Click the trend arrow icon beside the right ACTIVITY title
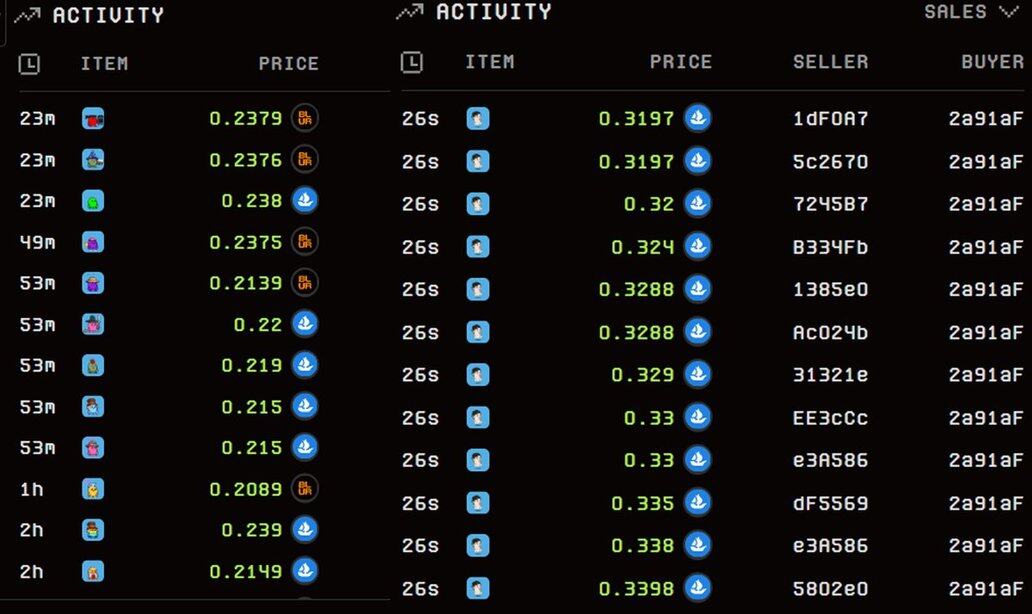1032x614 pixels. pos(409,12)
